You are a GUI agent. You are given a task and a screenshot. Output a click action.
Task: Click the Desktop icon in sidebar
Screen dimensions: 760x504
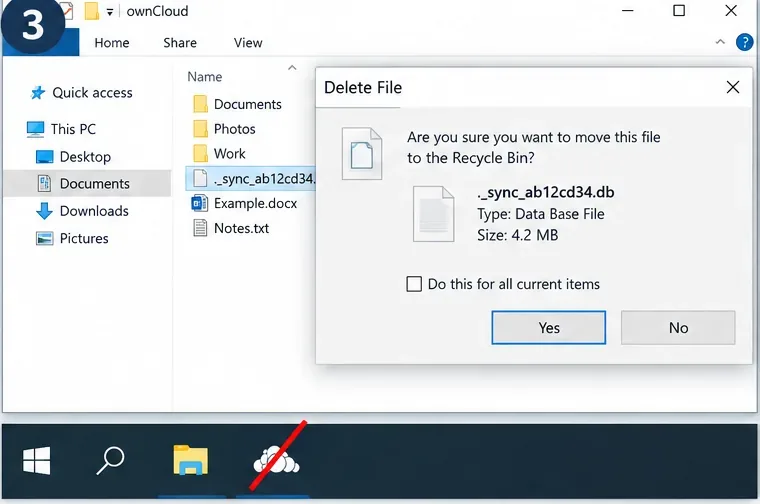45,157
